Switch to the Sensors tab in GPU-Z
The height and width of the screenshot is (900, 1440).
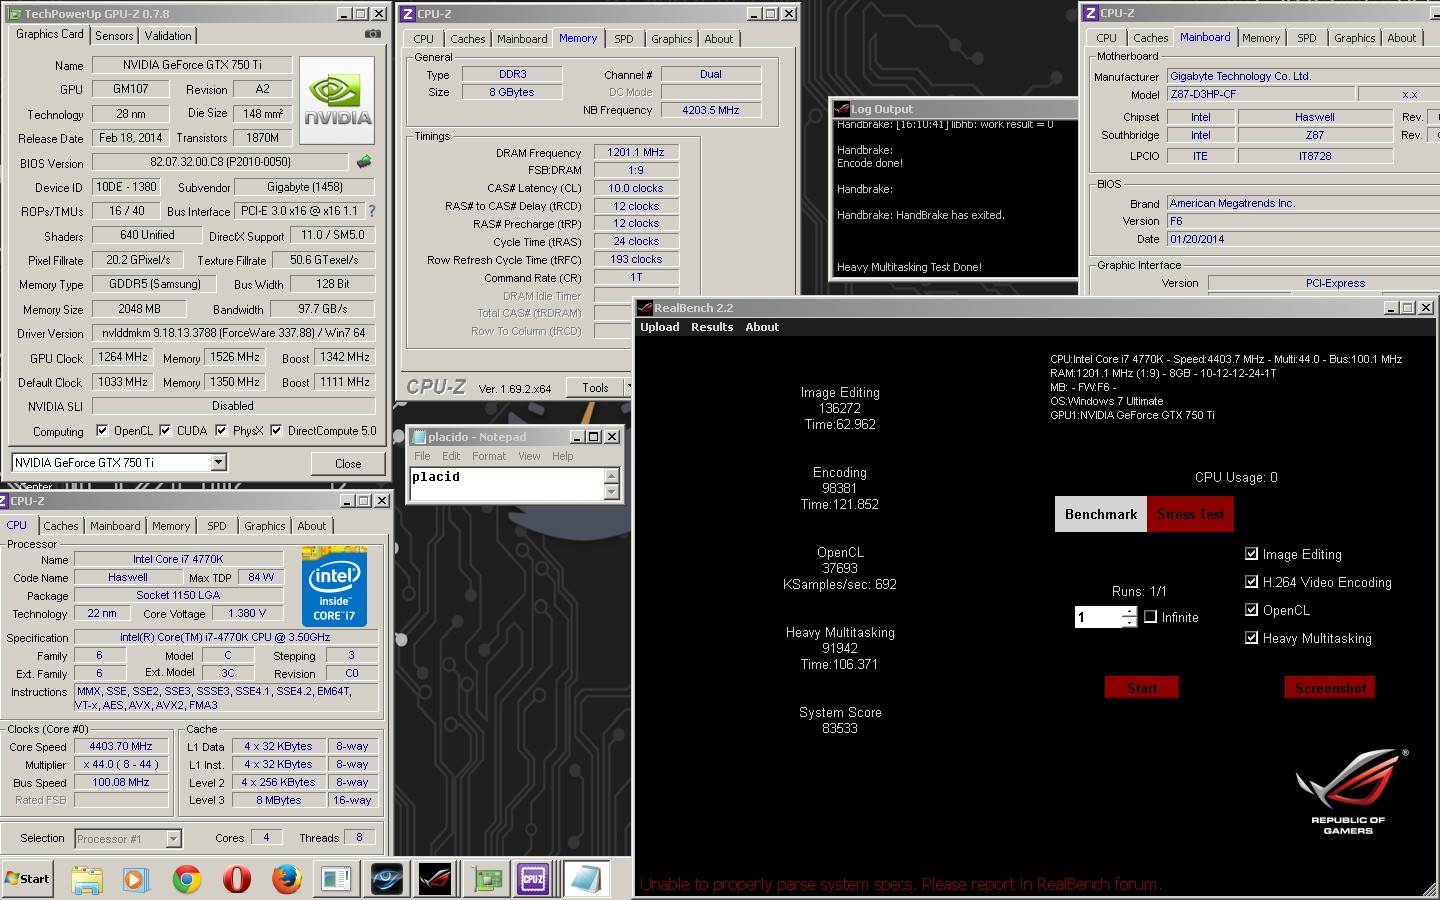[114, 35]
